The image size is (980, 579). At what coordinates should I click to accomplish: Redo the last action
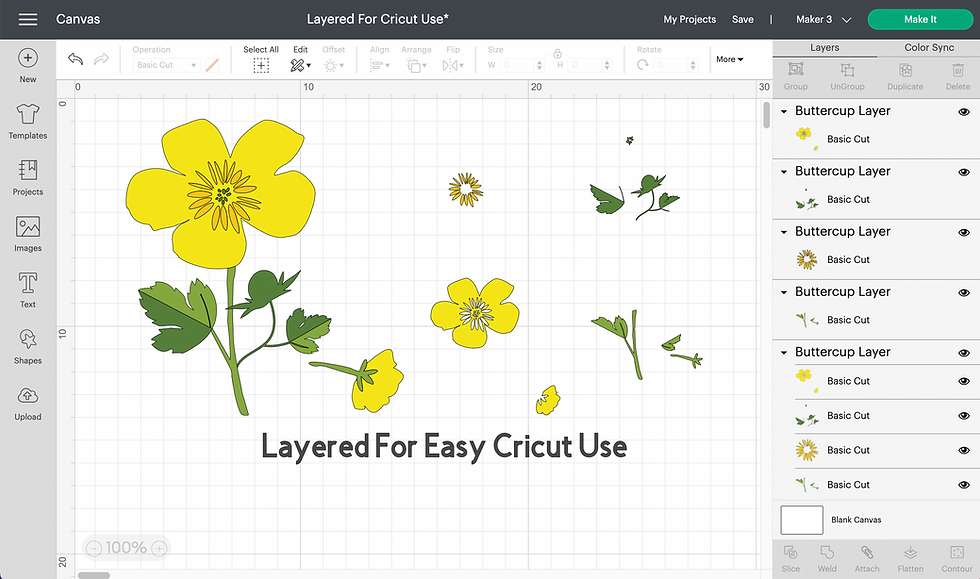click(x=101, y=59)
